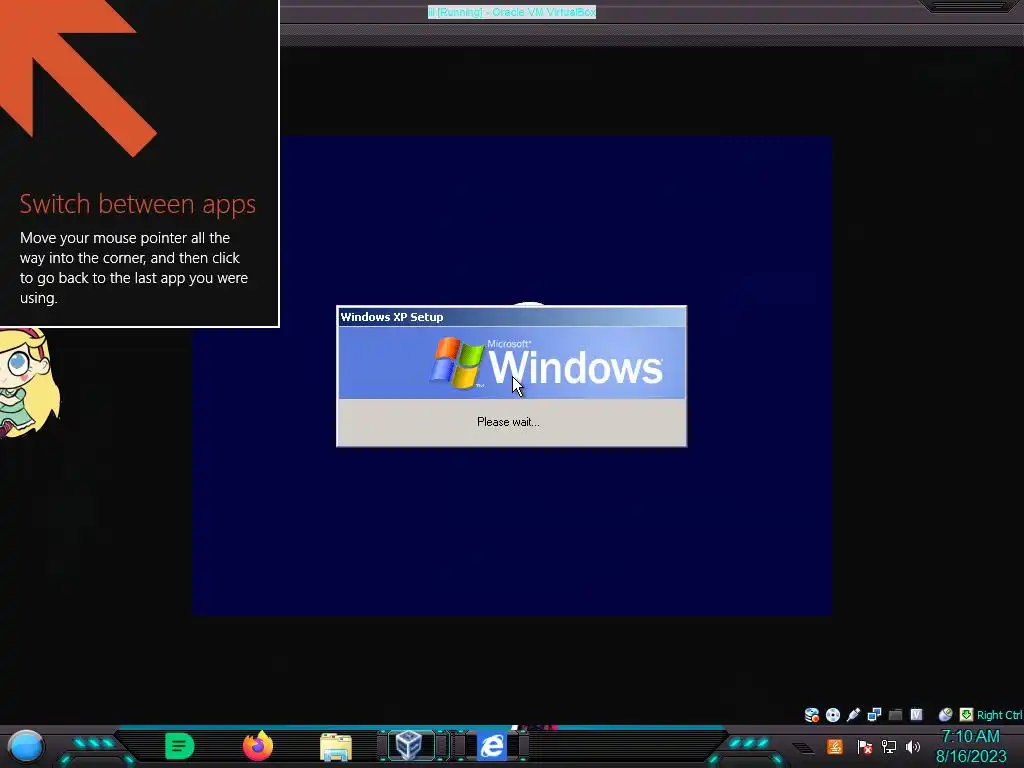
Task: Click the Windows logo banner in setup
Action: click(511, 362)
